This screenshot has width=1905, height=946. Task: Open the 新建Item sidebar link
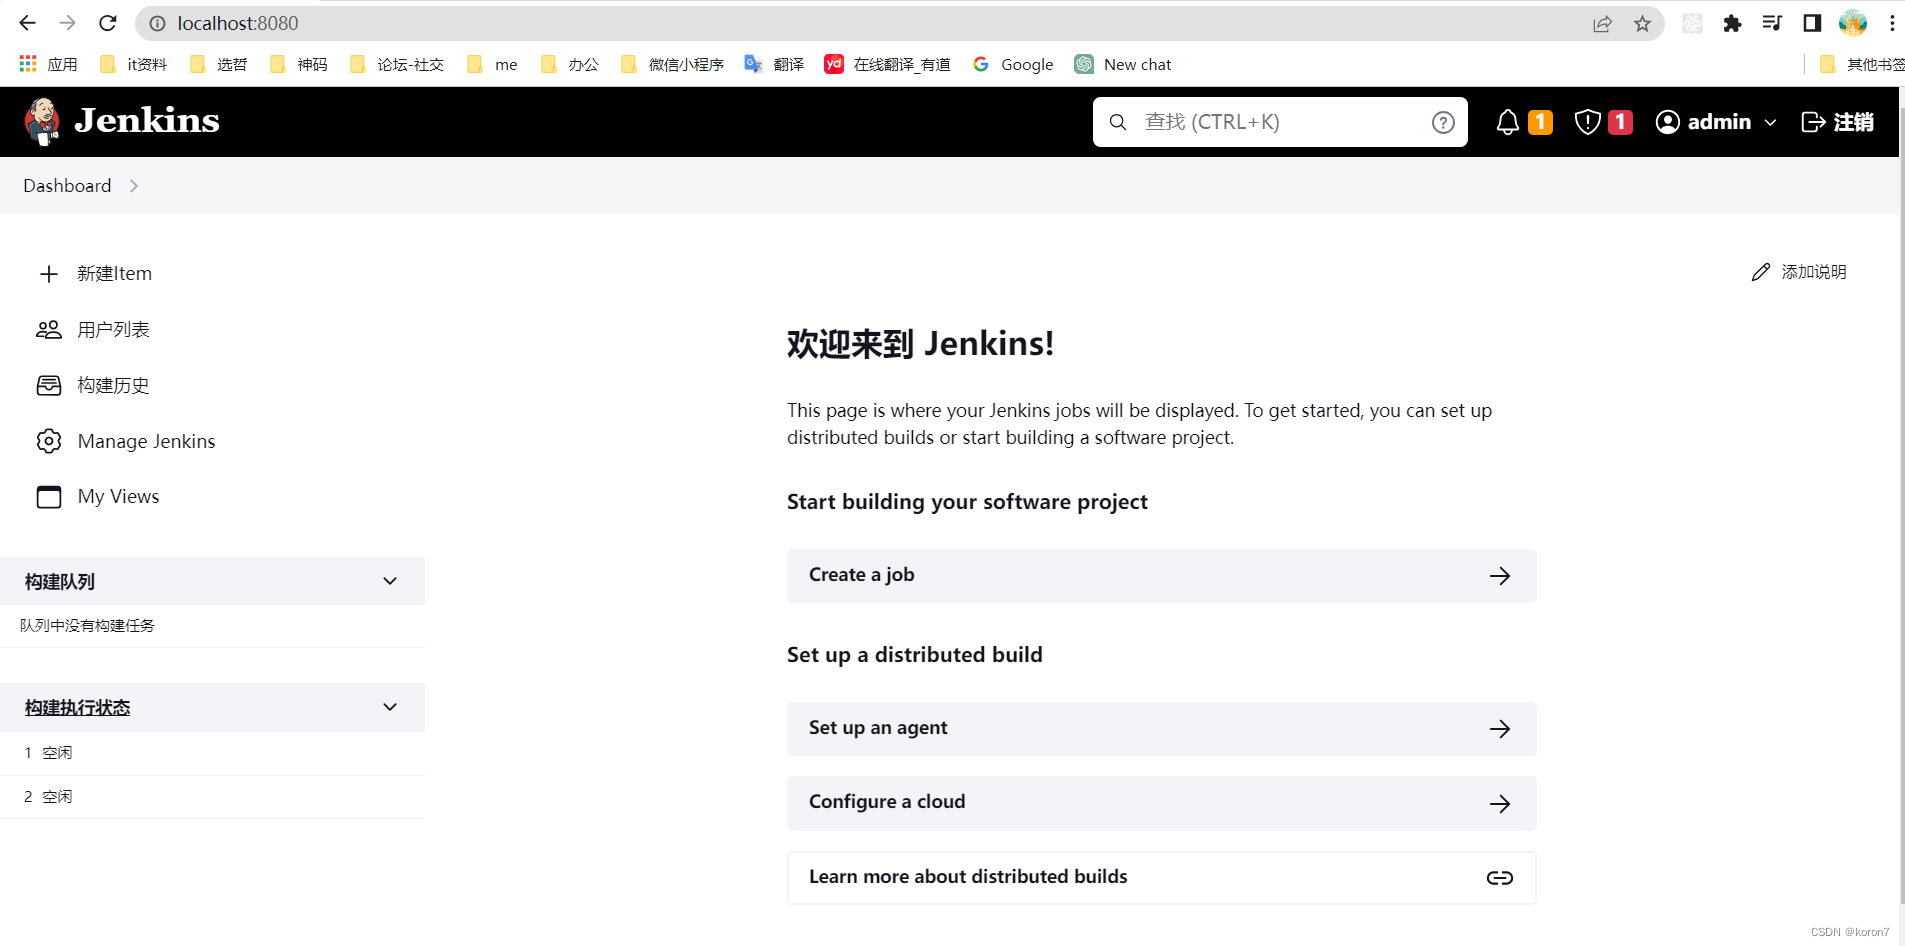click(x=114, y=274)
